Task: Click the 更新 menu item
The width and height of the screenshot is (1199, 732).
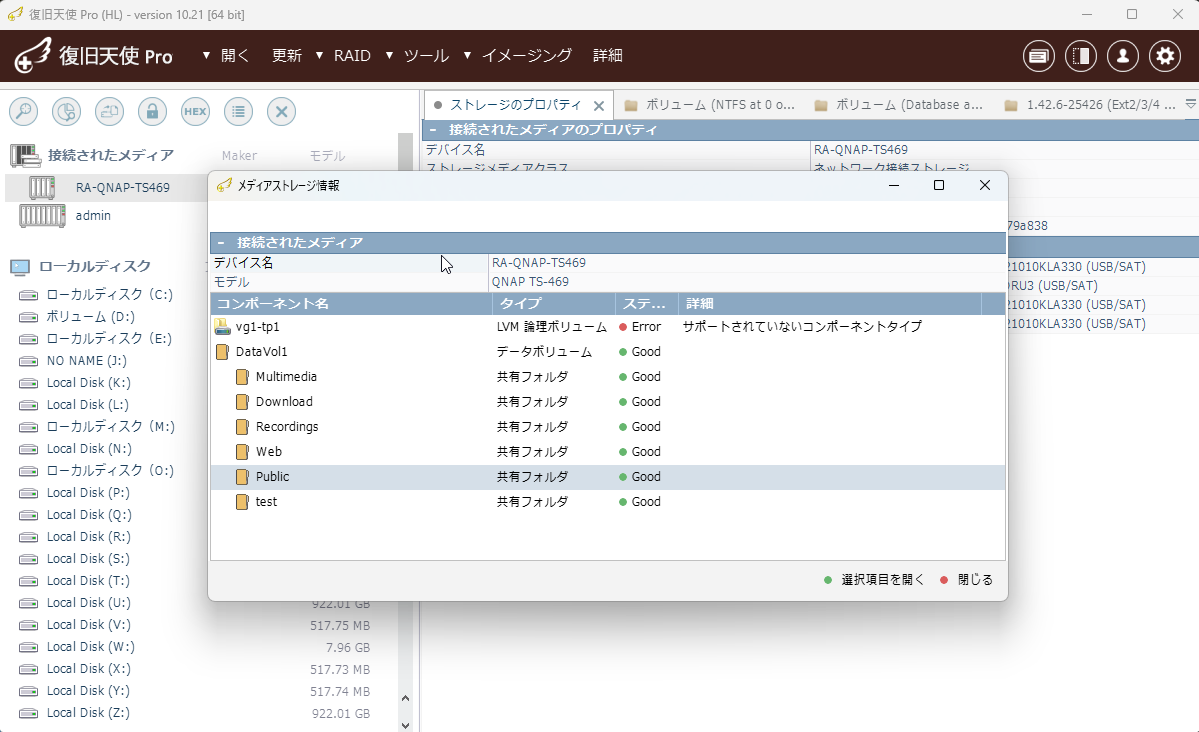Action: click(287, 56)
